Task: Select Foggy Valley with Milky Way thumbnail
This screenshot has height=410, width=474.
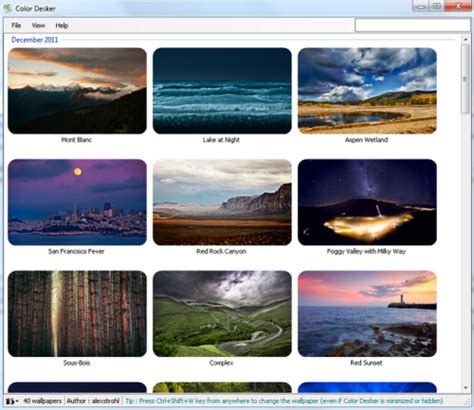Action: 367,202
